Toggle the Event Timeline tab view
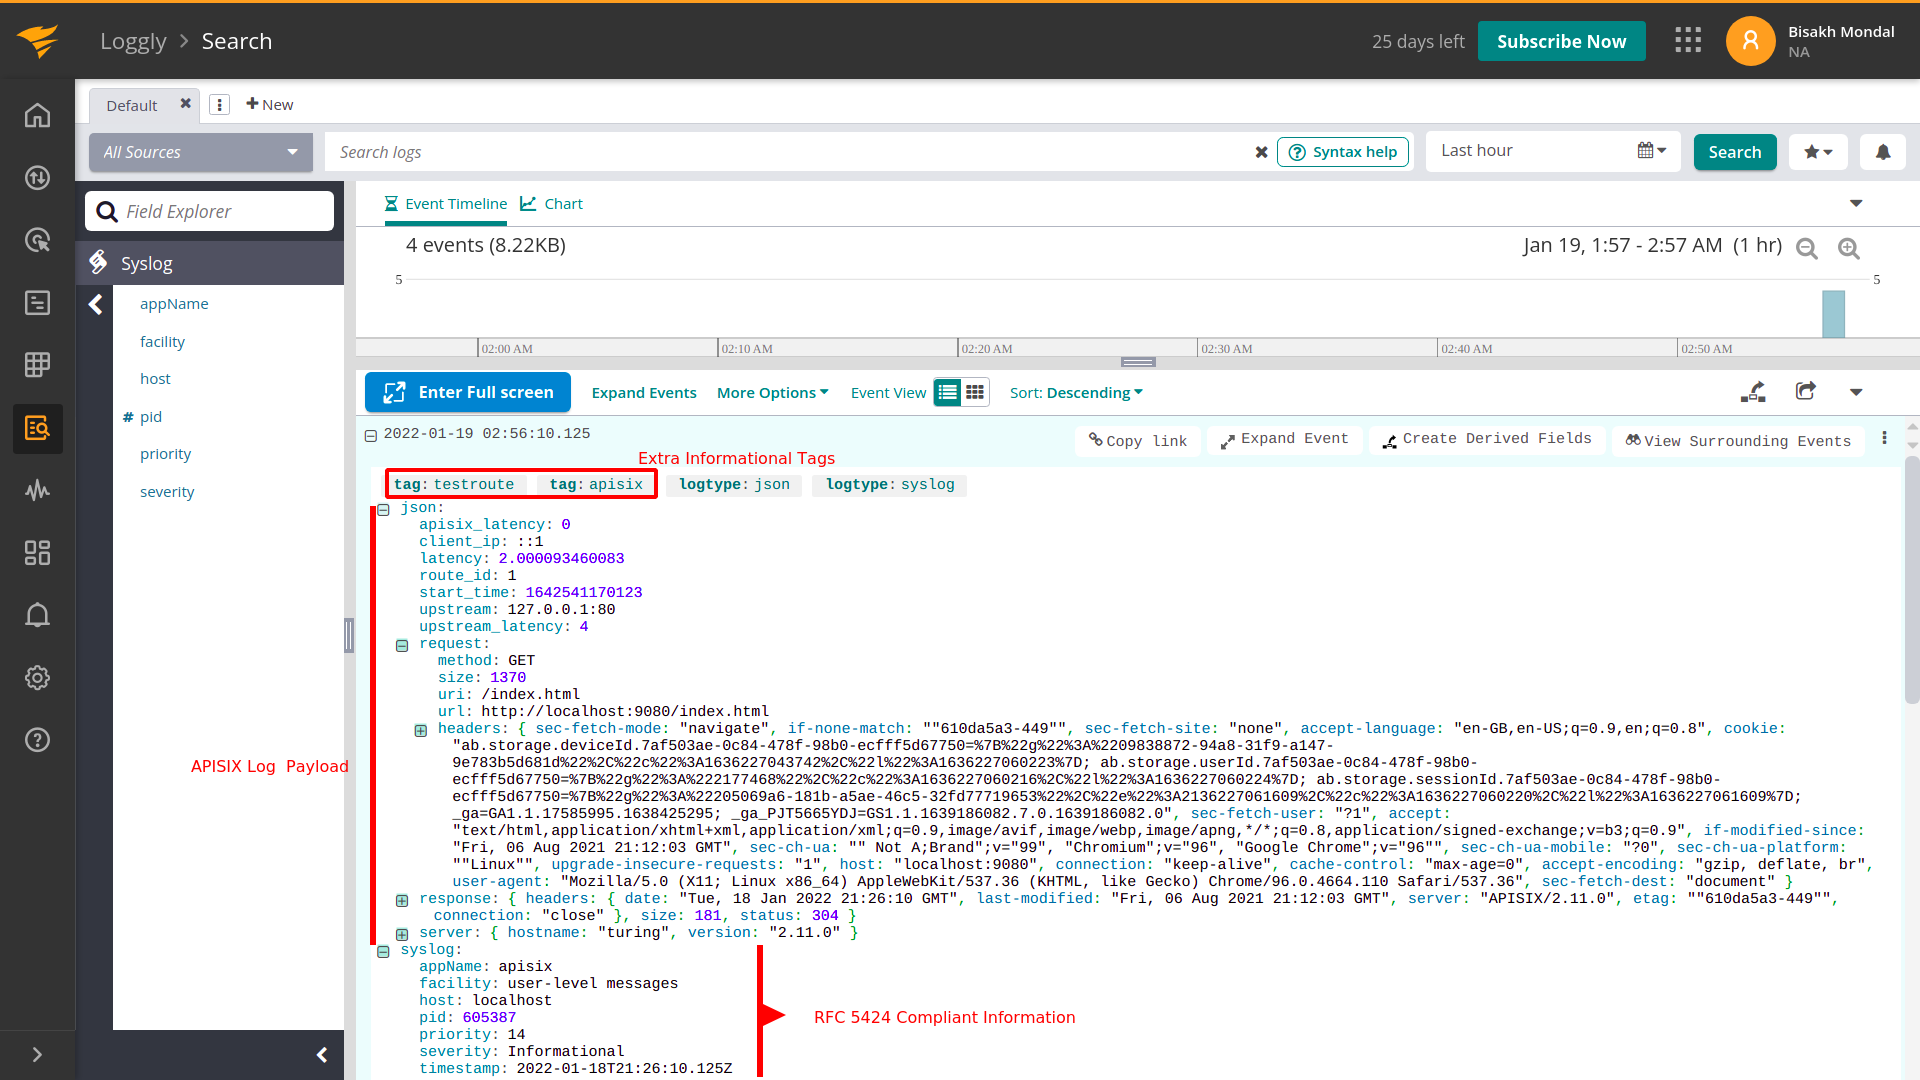The width and height of the screenshot is (1920, 1080). [x=444, y=203]
